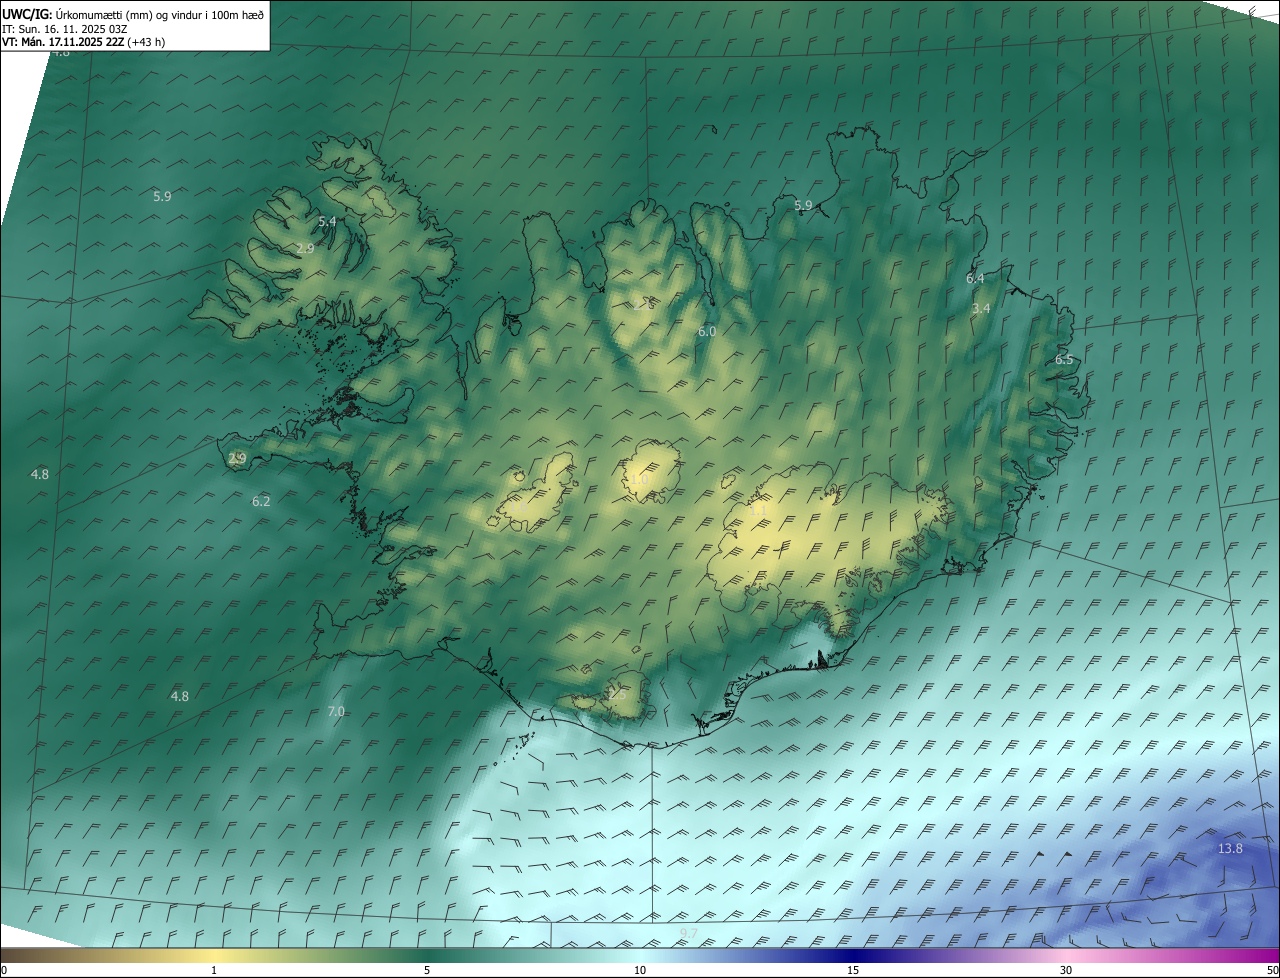Click the 9.7 value near the bottom edge
1280x978 pixels.
click(x=689, y=933)
